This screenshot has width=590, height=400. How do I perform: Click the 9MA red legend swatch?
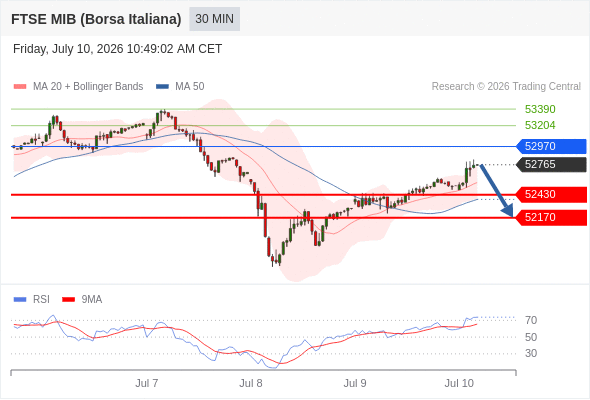(x=68, y=300)
